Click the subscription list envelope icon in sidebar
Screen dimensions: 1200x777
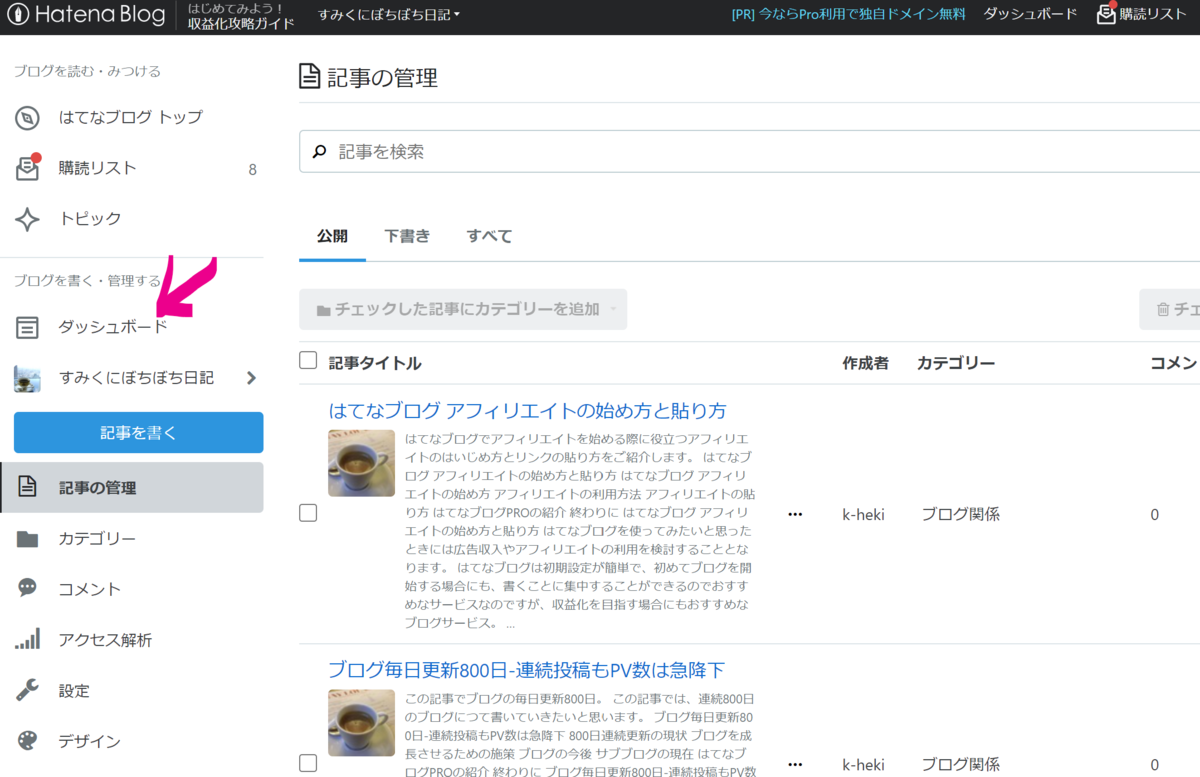click(x=28, y=167)
